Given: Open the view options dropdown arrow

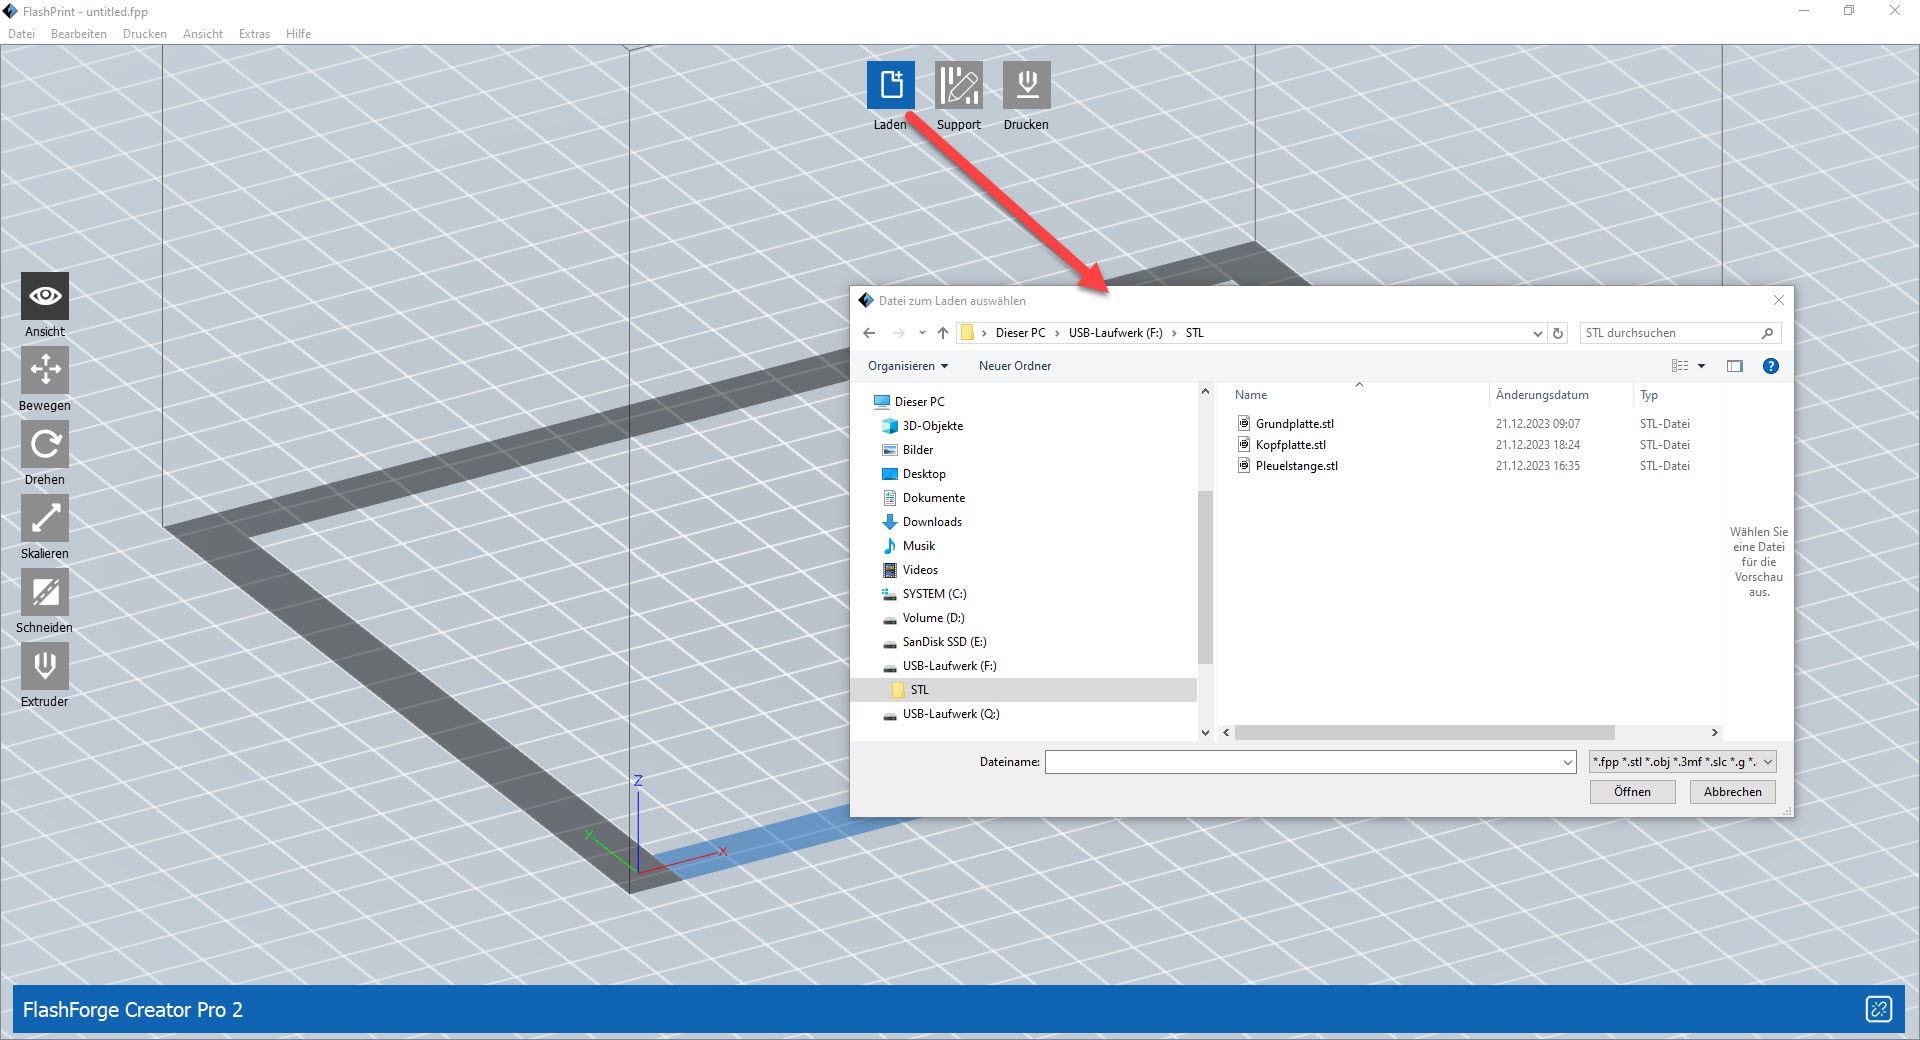Looking at the screenshot, I should (x=1701, y=366).
